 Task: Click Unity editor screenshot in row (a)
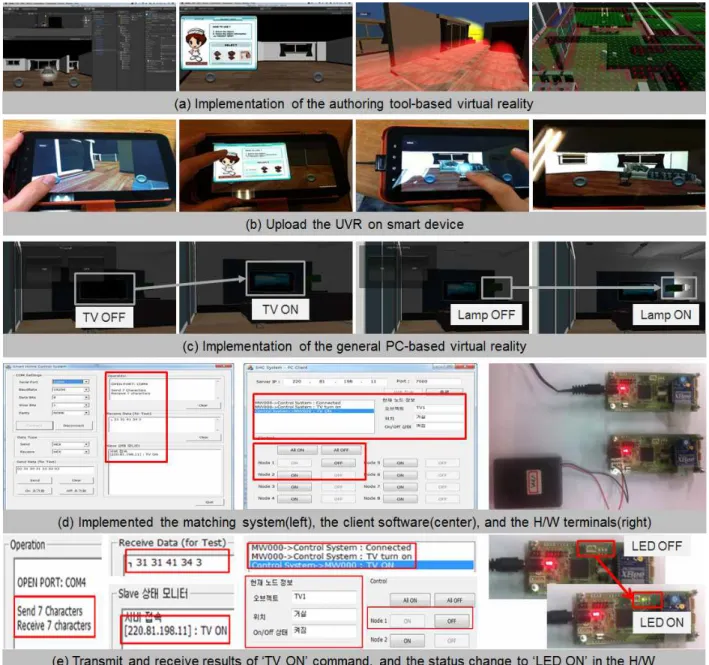90,47
